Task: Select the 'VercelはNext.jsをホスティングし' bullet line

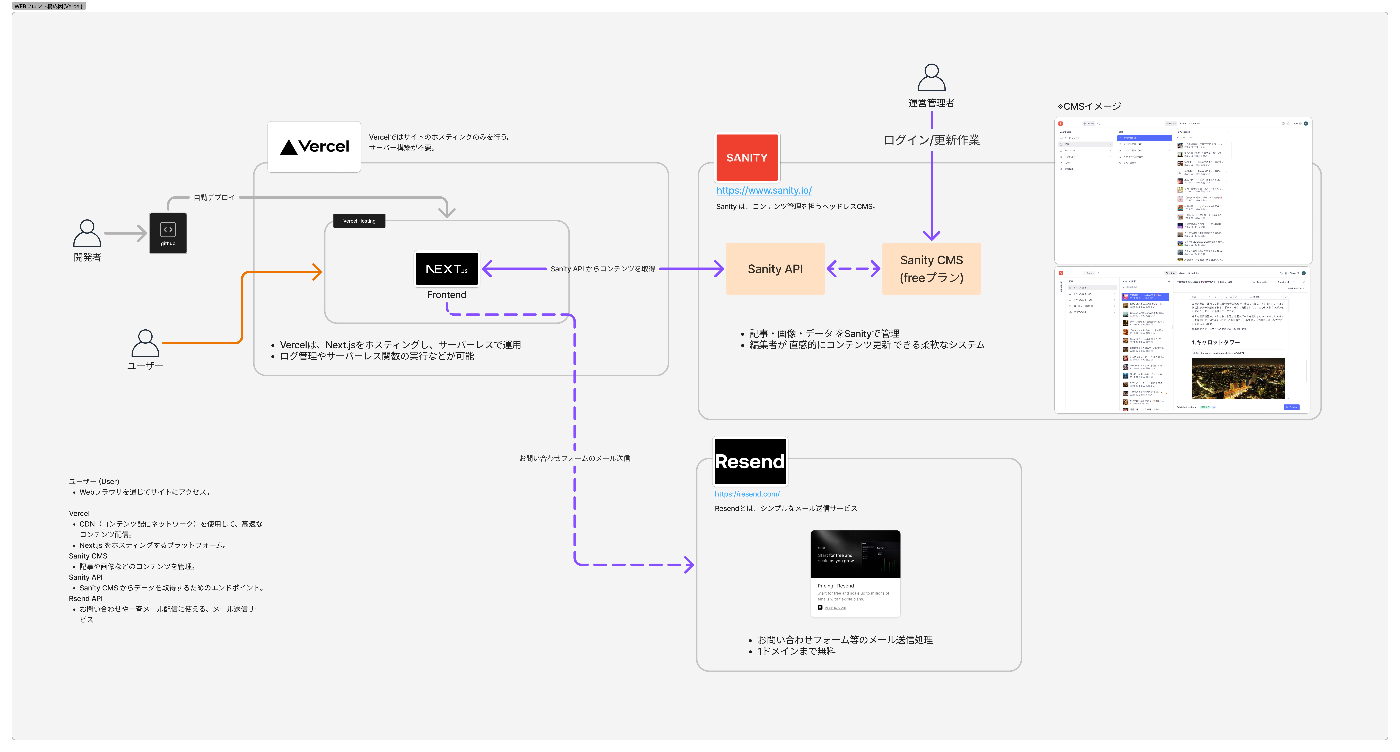Action: [x=400, y=344]
